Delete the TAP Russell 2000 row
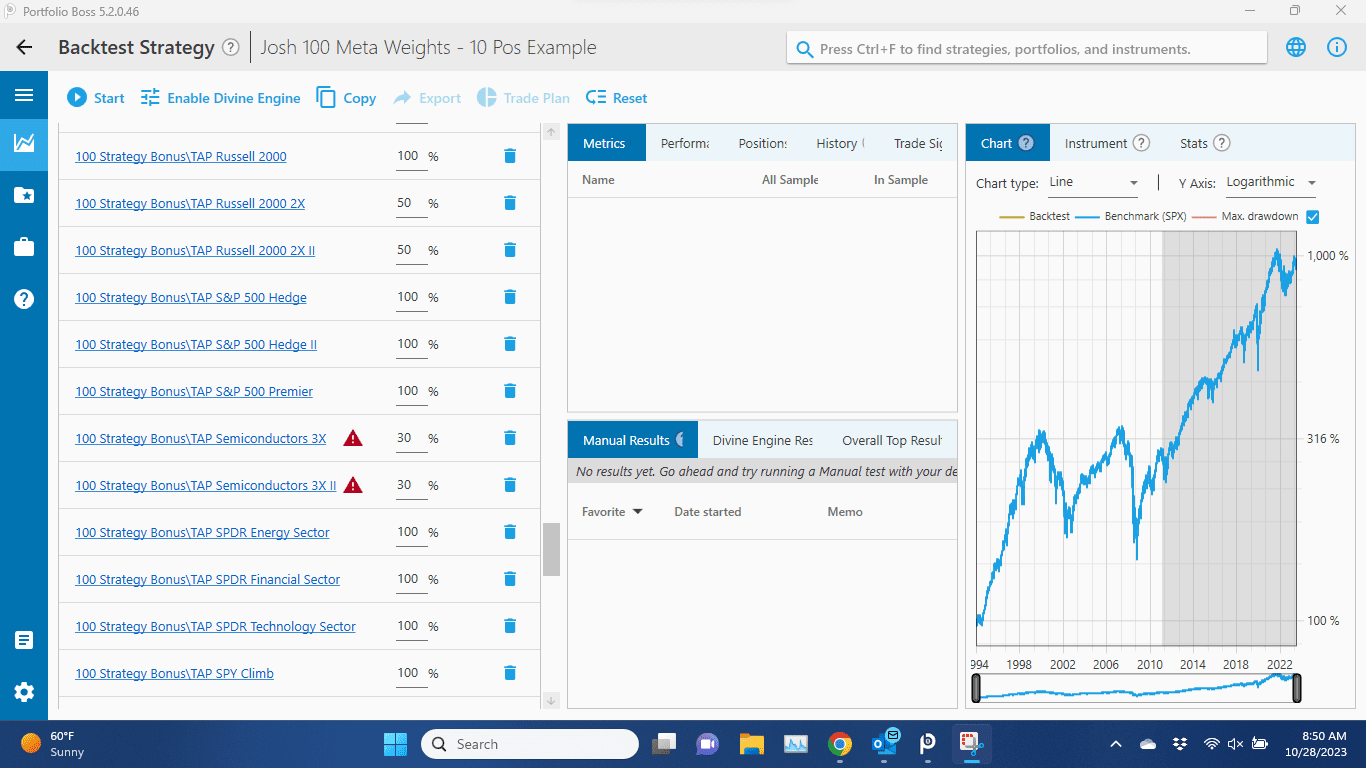Image resolution: width=1366 pixels, height=768 pixels. [510, 156]
